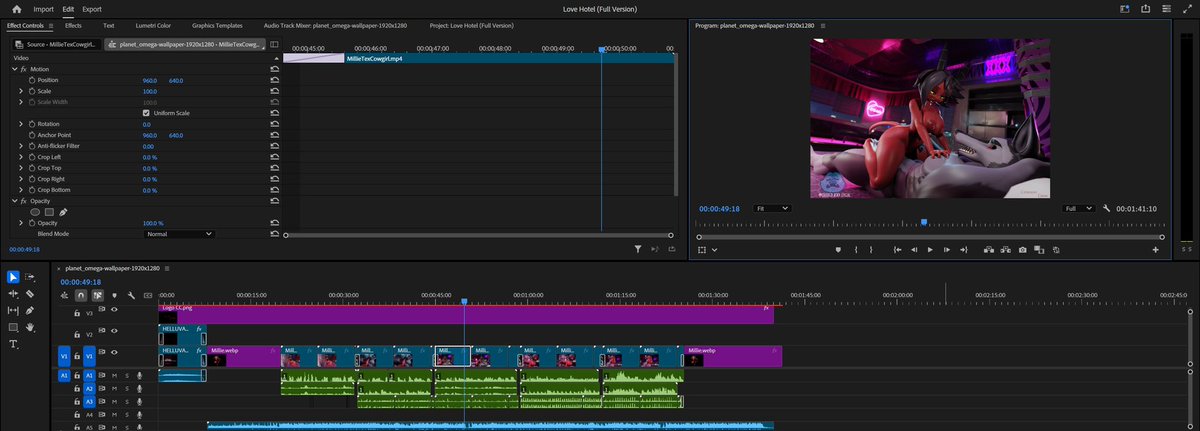Create an ellipse mask under Opacity
This screenshot has width=1200, height=431.
[x=35, y=212]
